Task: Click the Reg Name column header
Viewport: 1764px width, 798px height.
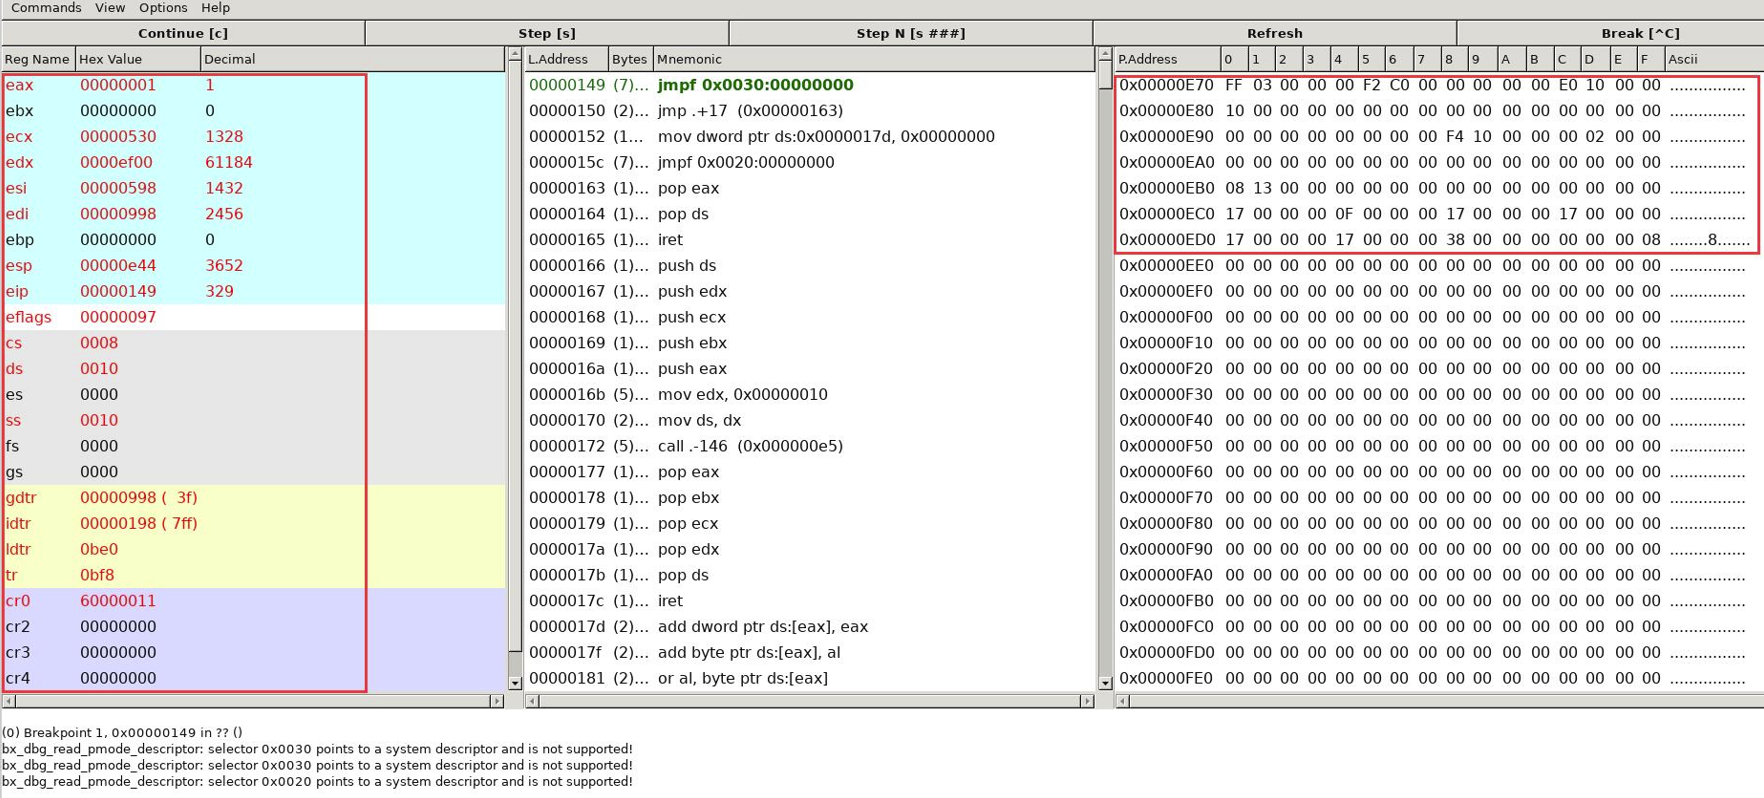Action: point(38,59)
